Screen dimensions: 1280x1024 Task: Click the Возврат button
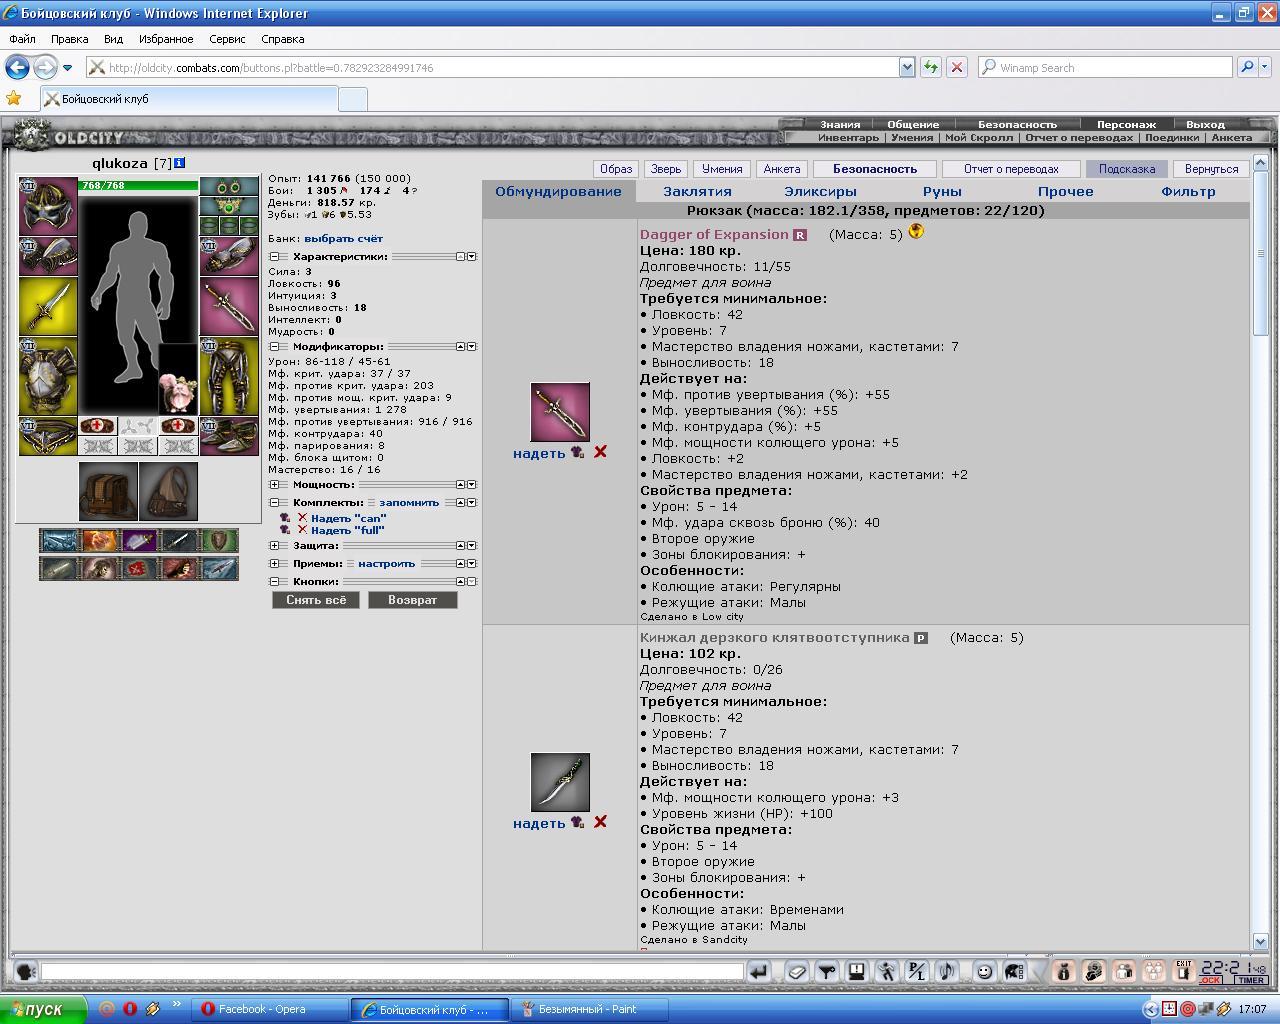point(413,600)
